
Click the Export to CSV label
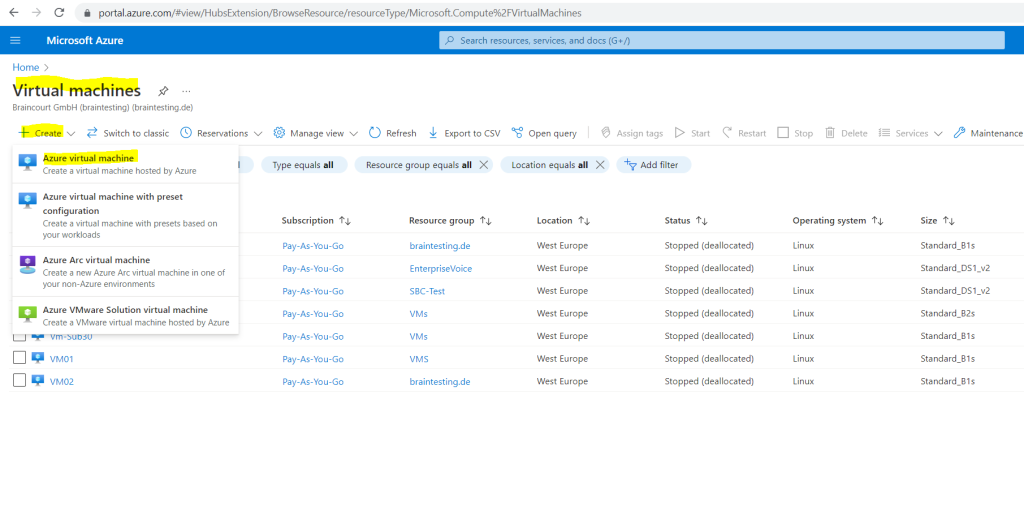(472, 133)
